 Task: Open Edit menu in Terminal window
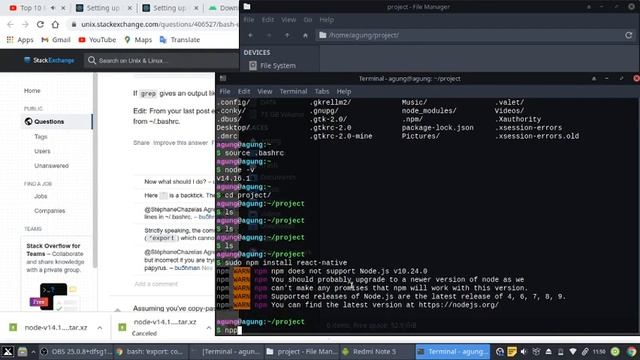(244, 91)
